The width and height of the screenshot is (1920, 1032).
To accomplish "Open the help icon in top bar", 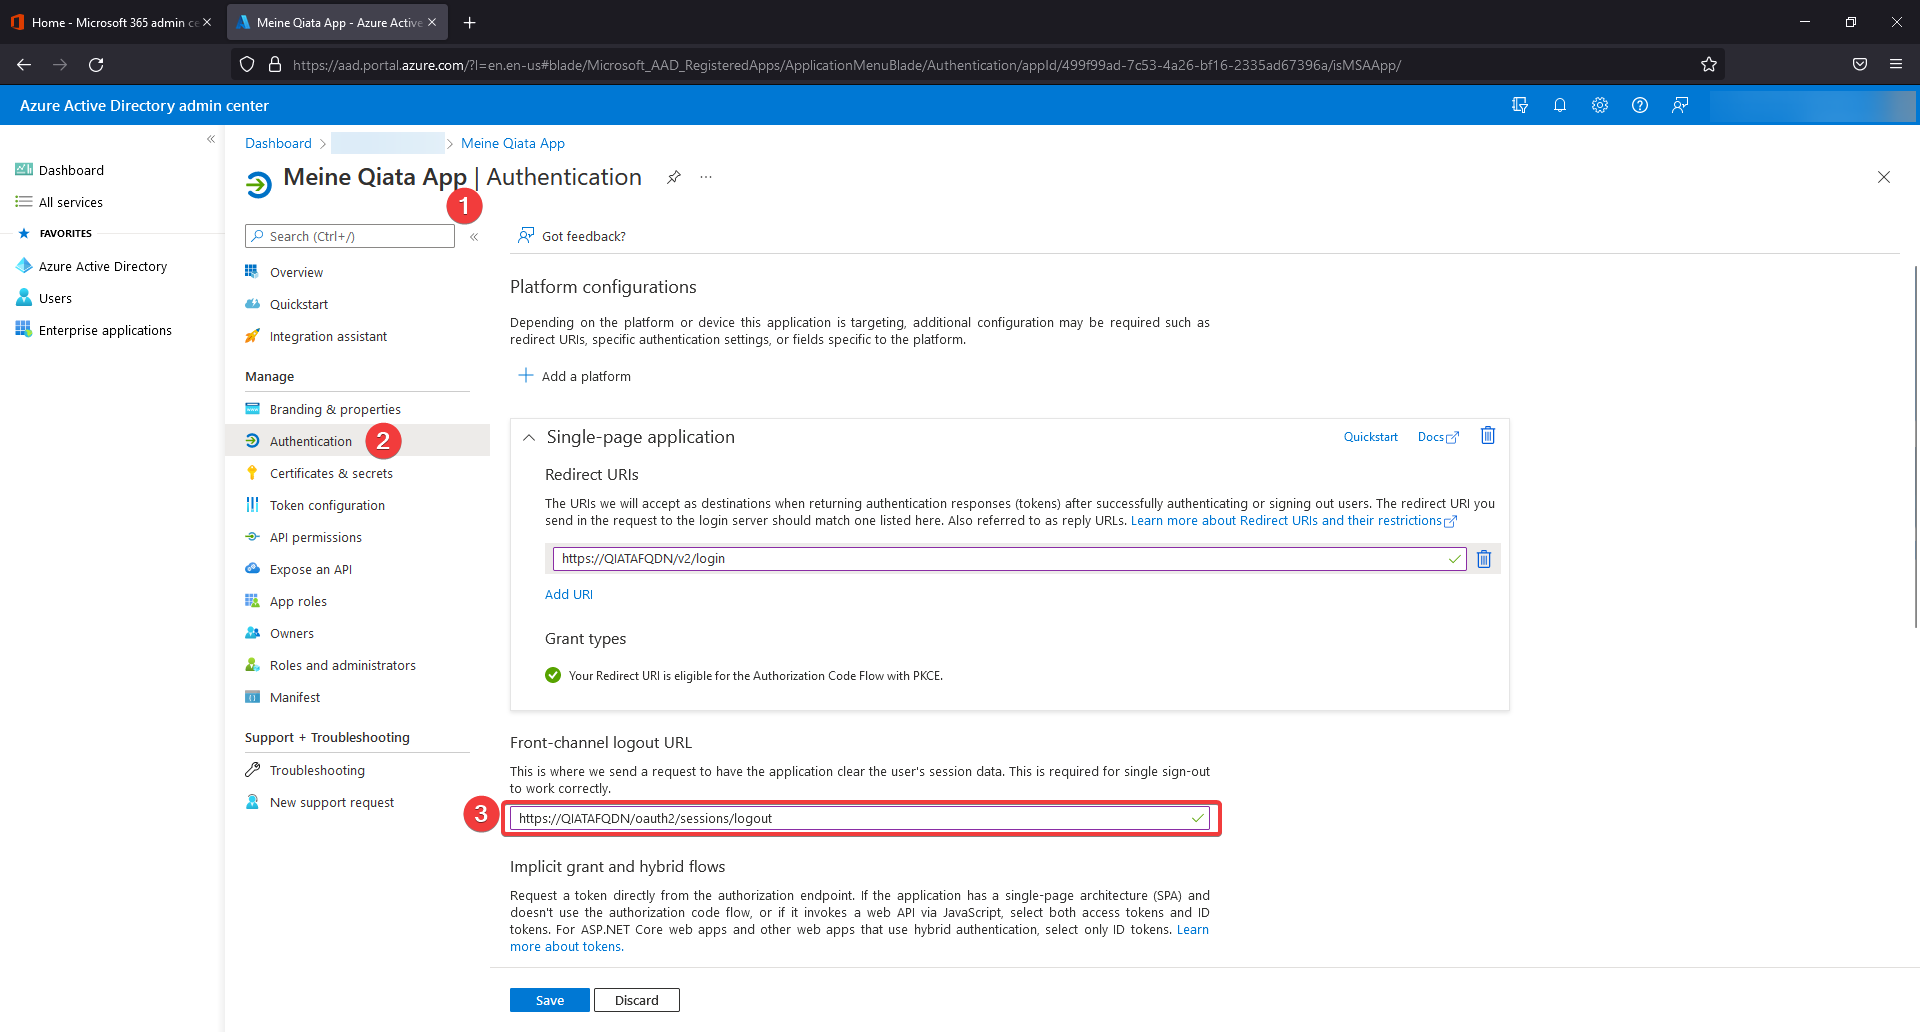I will [x=1640, y=105].
